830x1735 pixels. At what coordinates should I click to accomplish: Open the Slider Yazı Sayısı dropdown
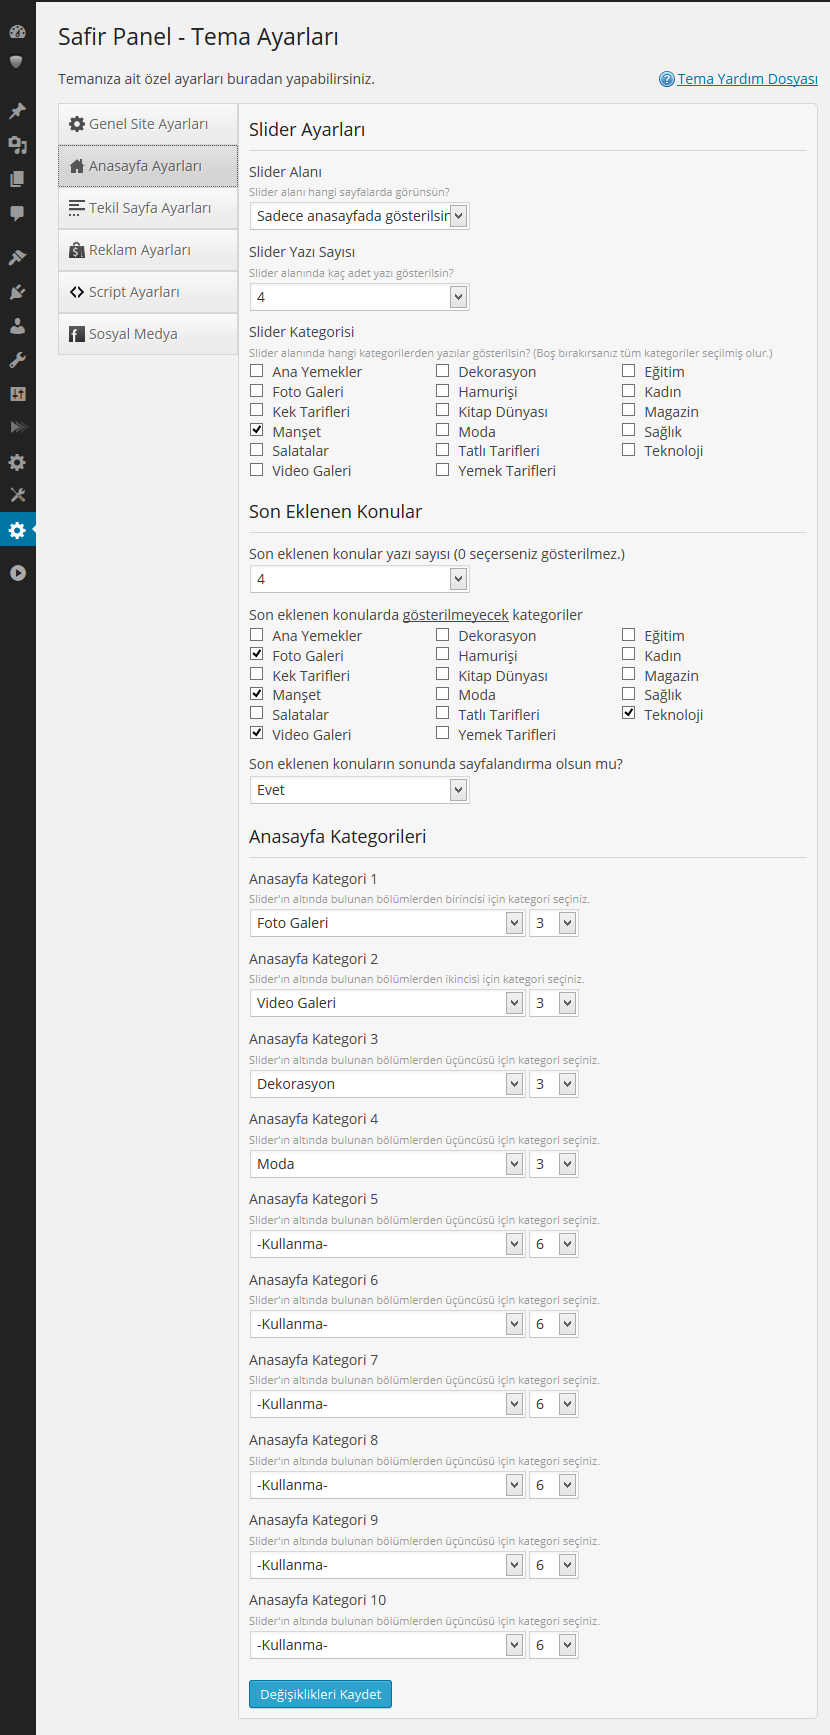359,297
